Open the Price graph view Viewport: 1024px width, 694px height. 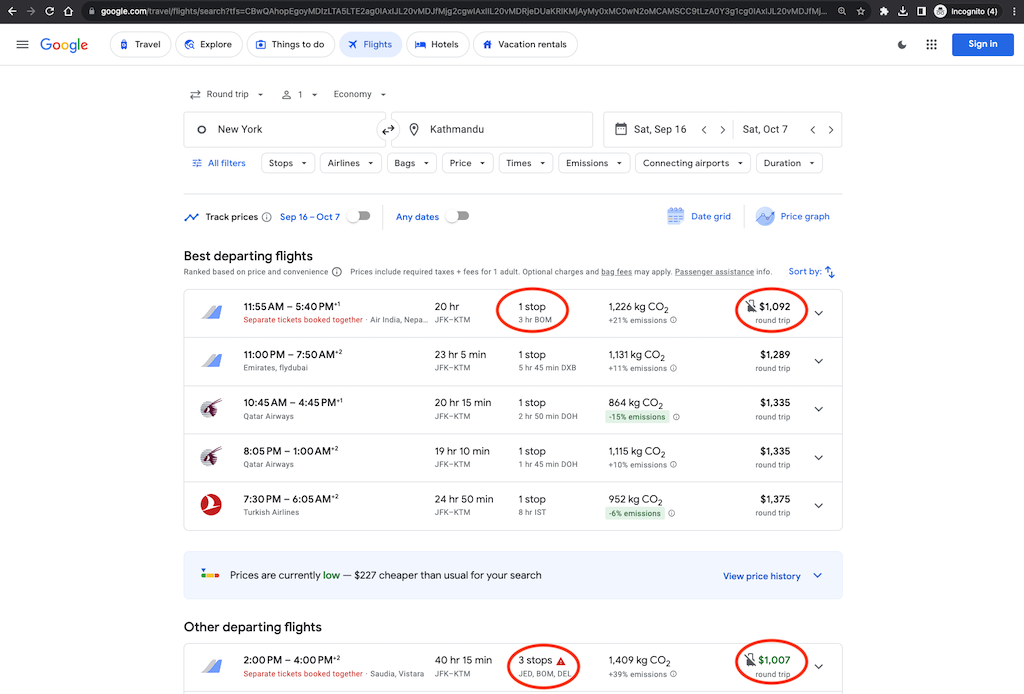791,216
